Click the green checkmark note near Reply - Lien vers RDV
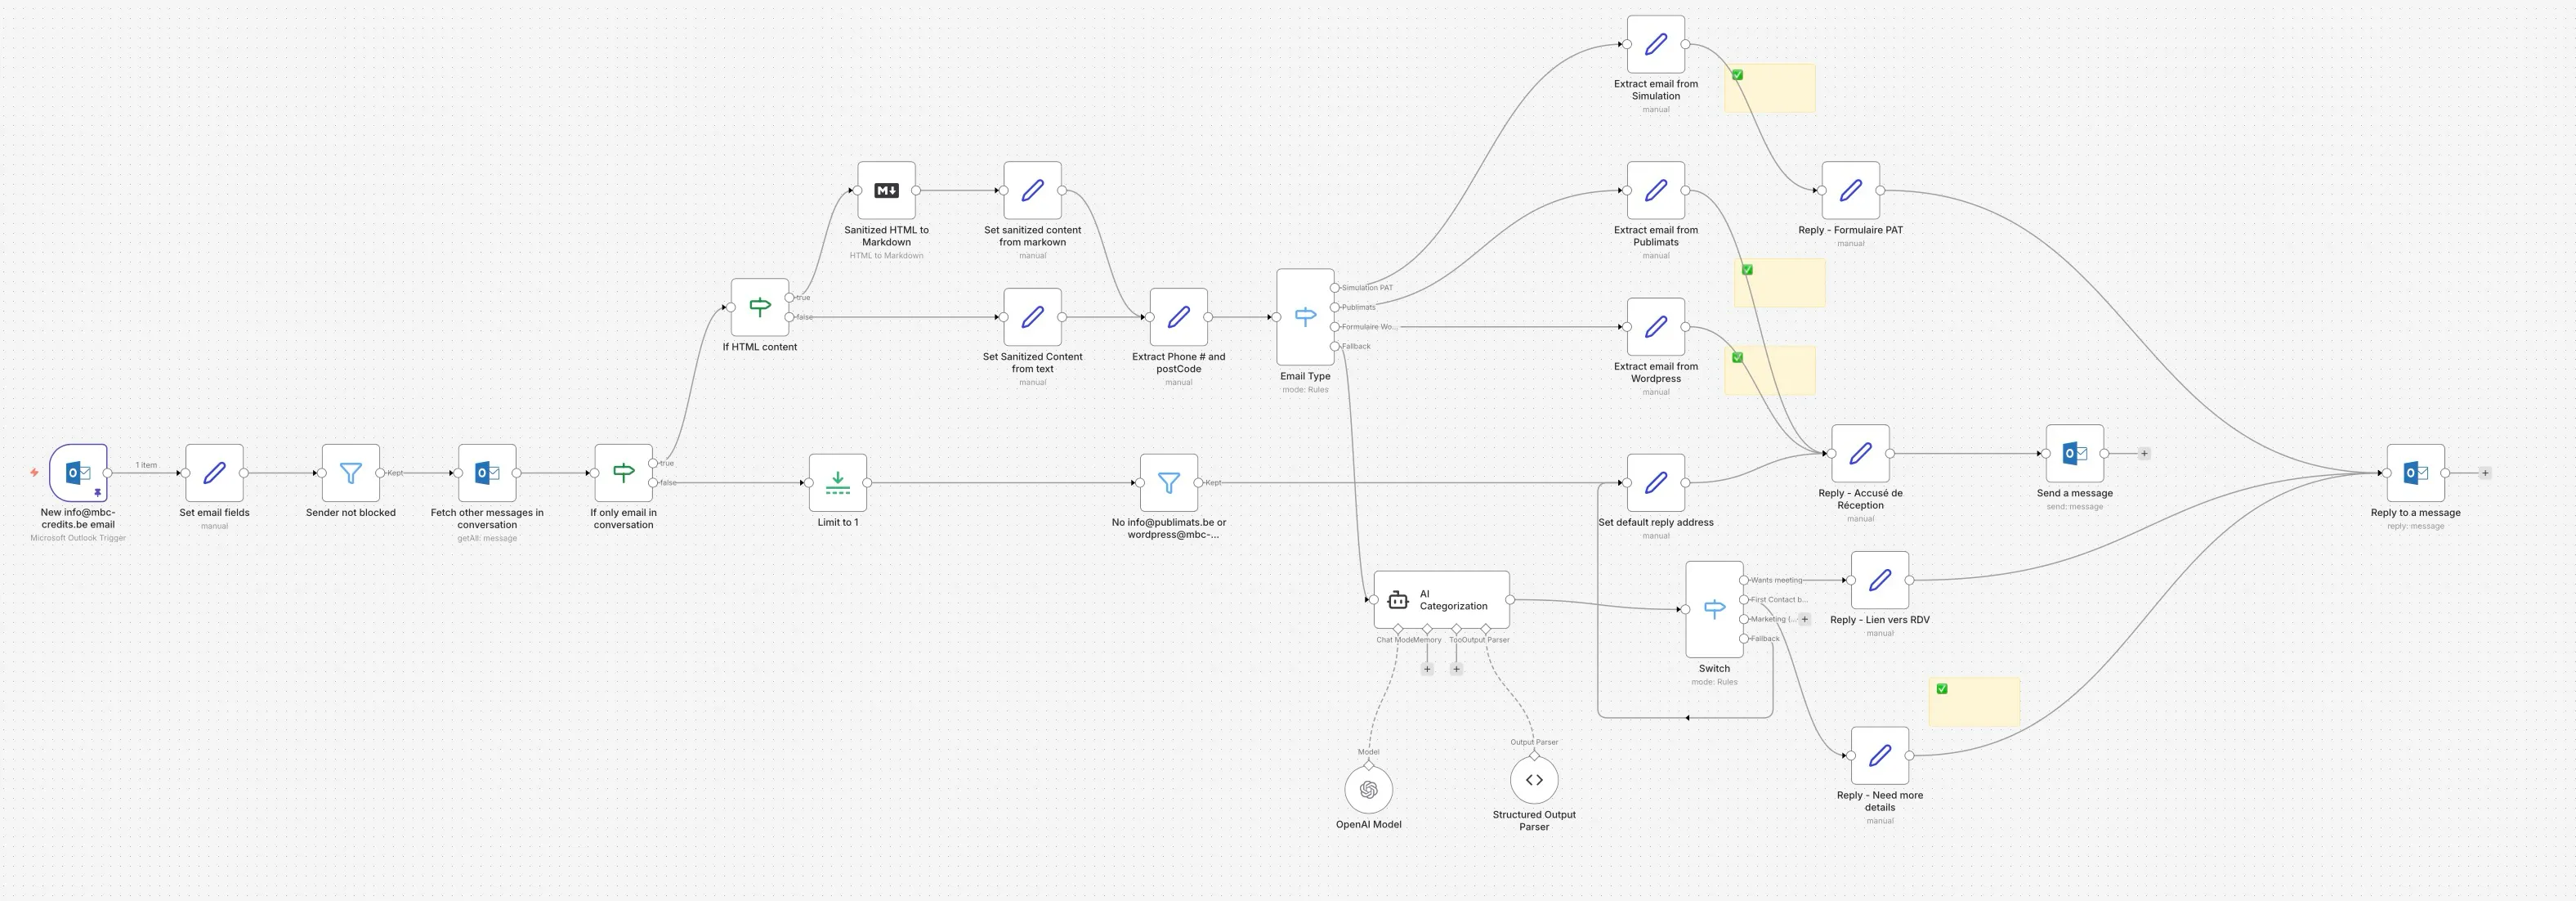This screenshot has height=901, width=2576. tap(1940, 688)
